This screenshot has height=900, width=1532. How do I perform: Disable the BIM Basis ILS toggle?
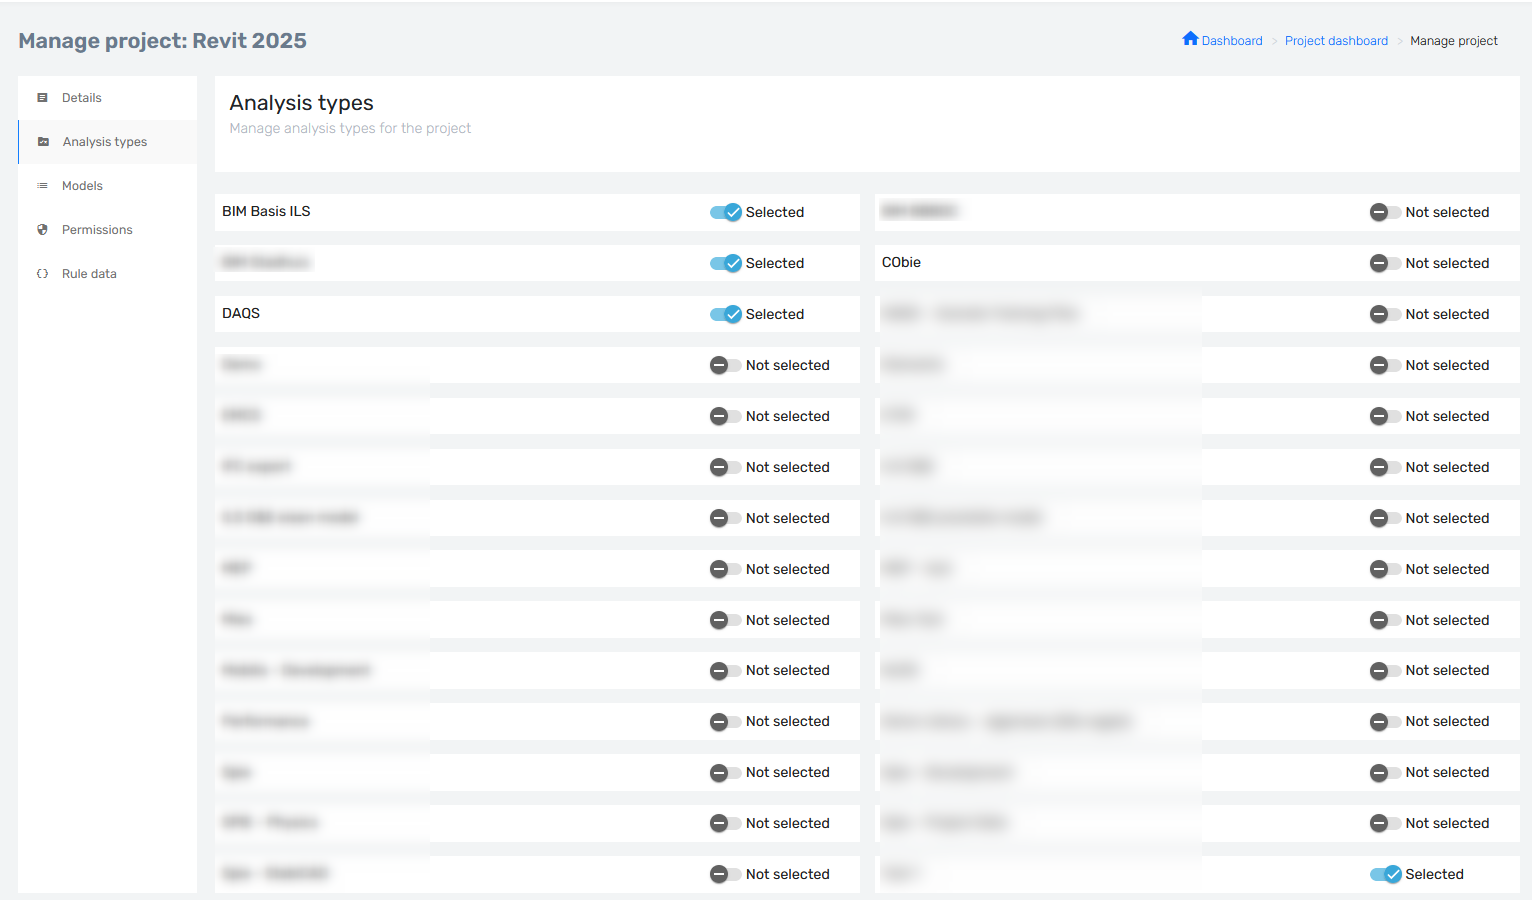coord(726,212)
